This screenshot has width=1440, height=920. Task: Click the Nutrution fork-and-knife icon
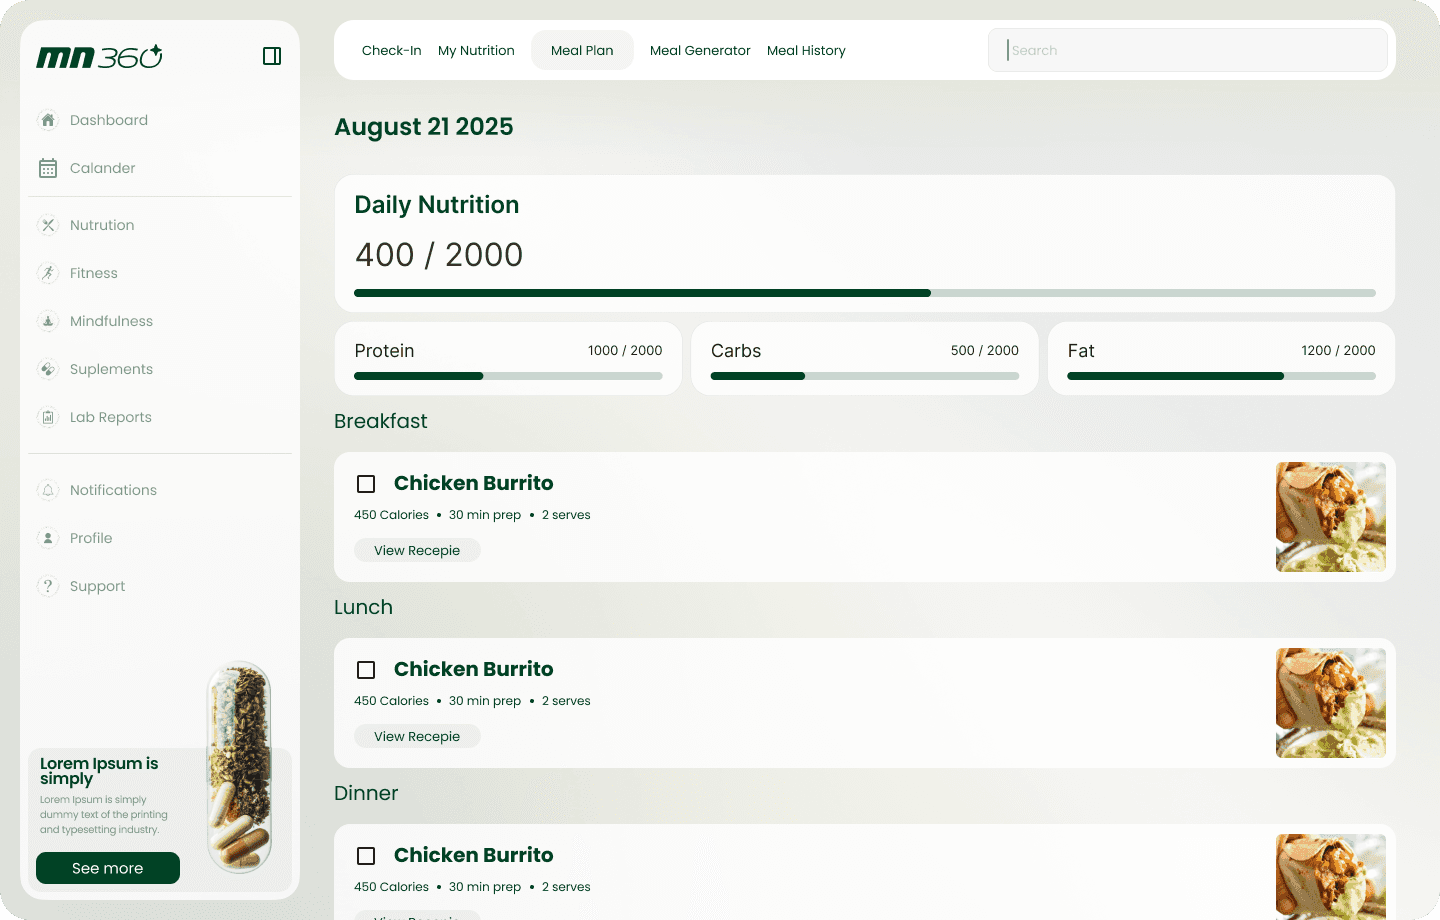click(x=48, y=225)
